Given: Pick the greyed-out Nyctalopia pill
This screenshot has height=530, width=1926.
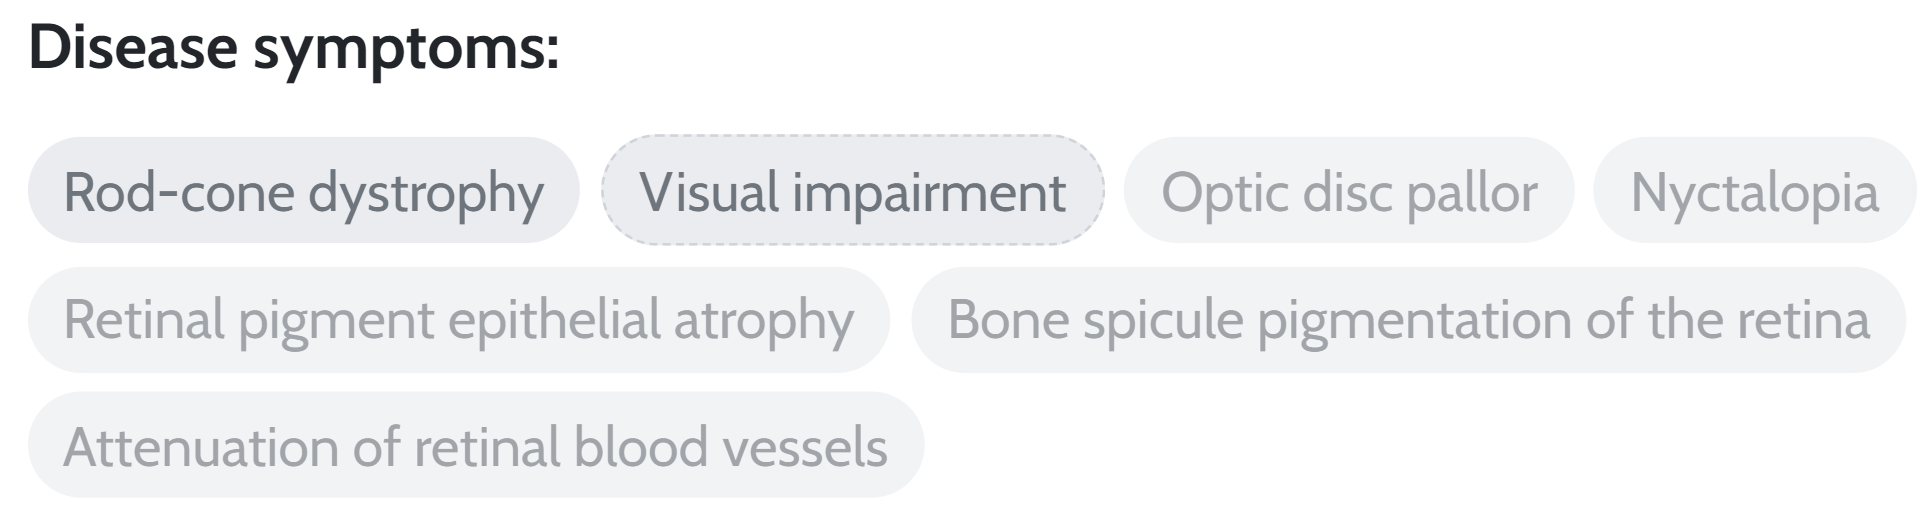Looking at the screenshot, I should (x=1754, y=191).
